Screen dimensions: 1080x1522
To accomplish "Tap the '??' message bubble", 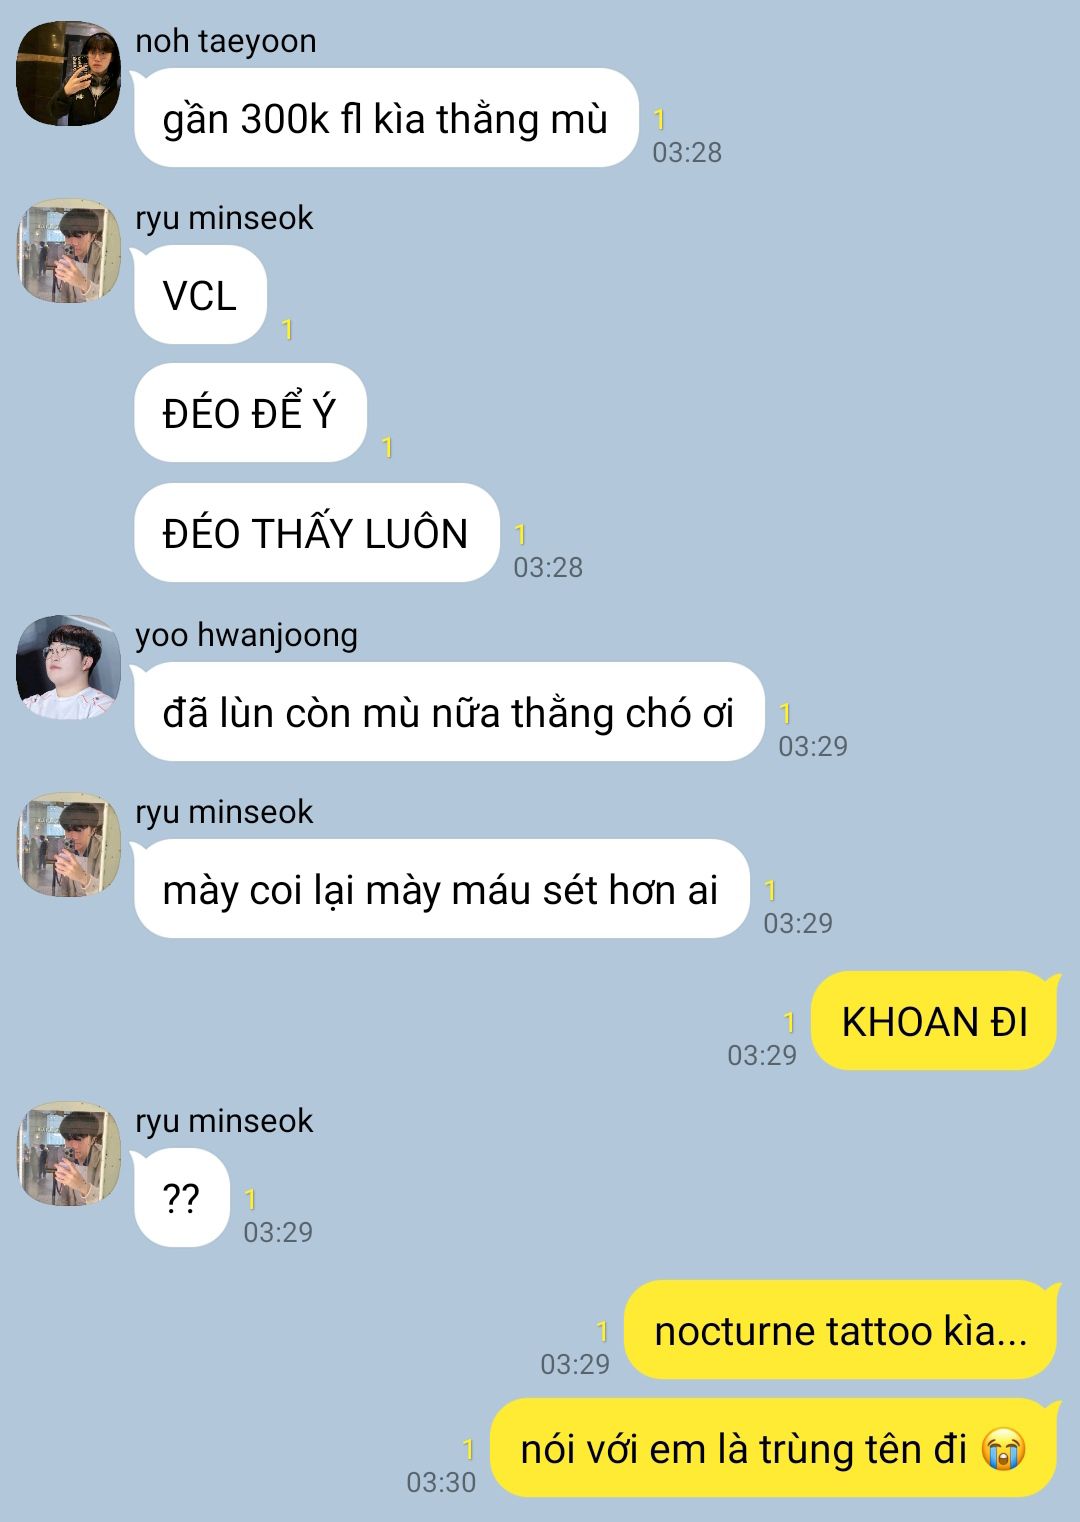I will pyautogui.click(x=182, y=1198).
